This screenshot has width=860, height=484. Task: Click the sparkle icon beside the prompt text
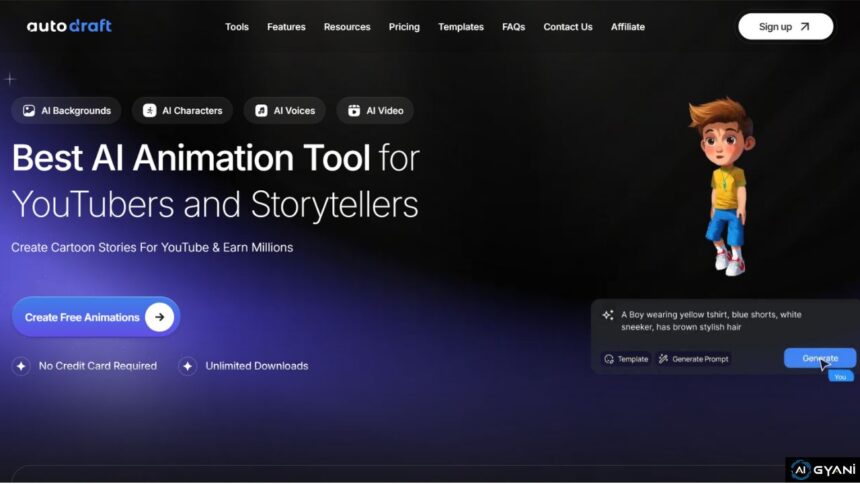click(x=607, y=315)
